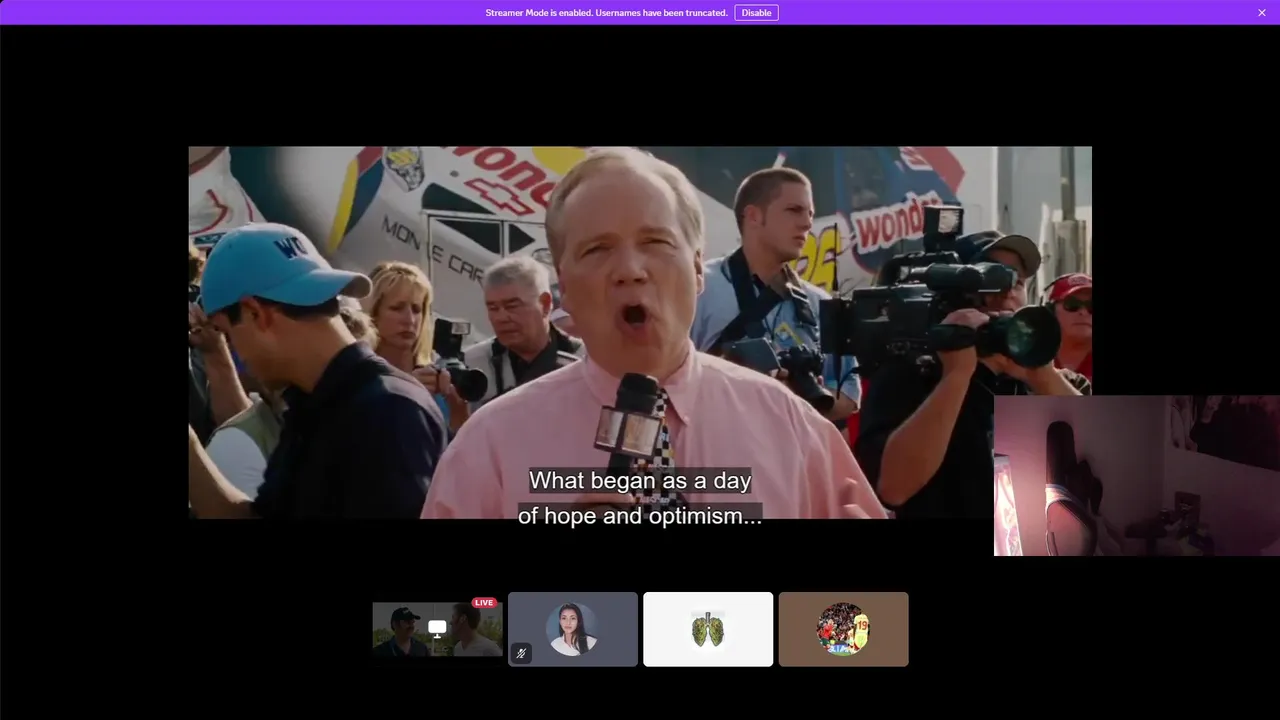Click the webcam picture-in-picture preview
The height and width of the screenshot is (720, 1280).
pyautogui.click(x=1137, y=475)
